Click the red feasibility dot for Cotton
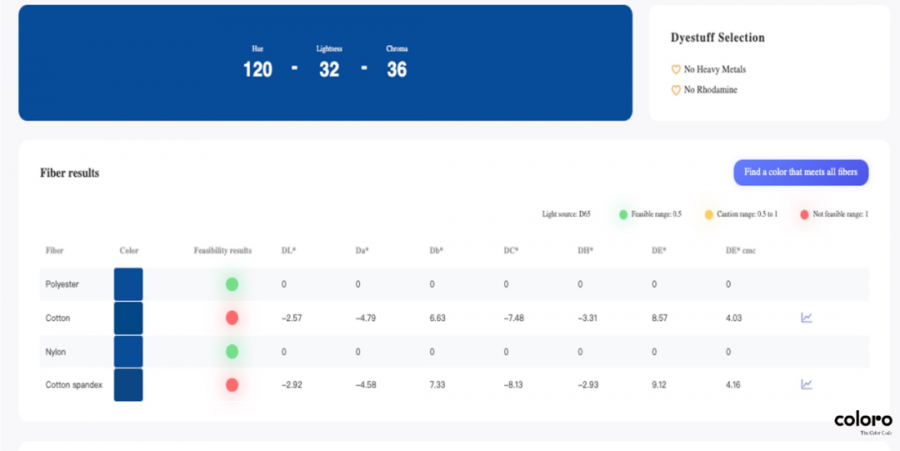Viewport: 900px width, 451px height. (x=232, y=318)
